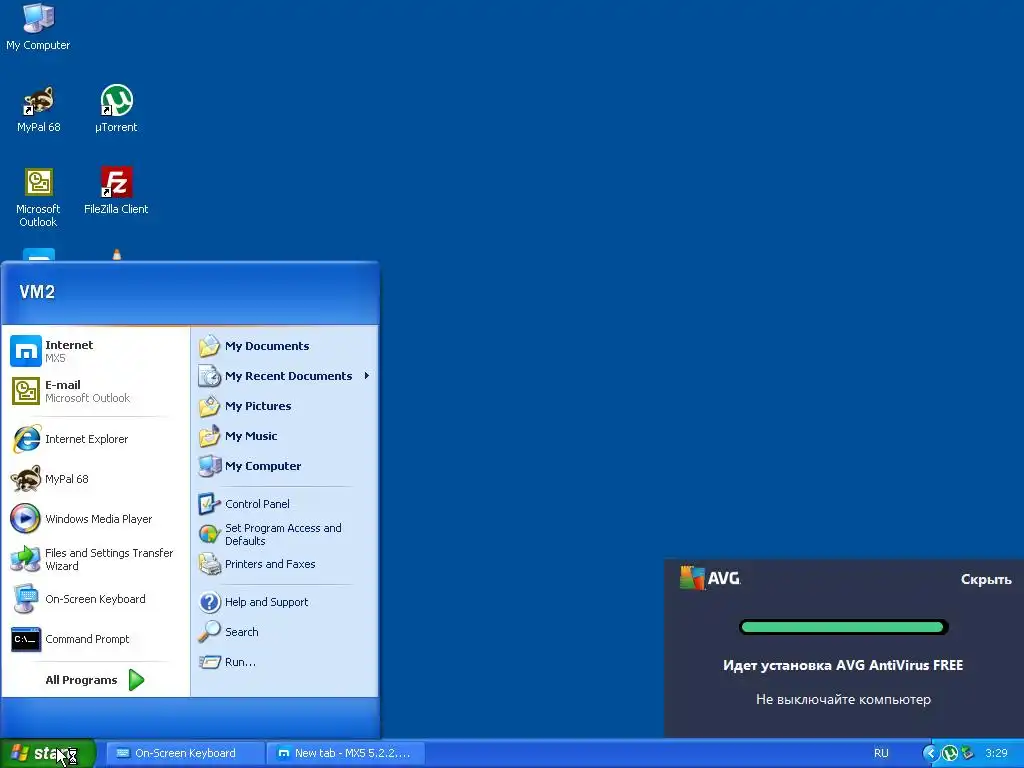
Task: Click the AVG installation progress bar
Action: (x=843, y=627)
